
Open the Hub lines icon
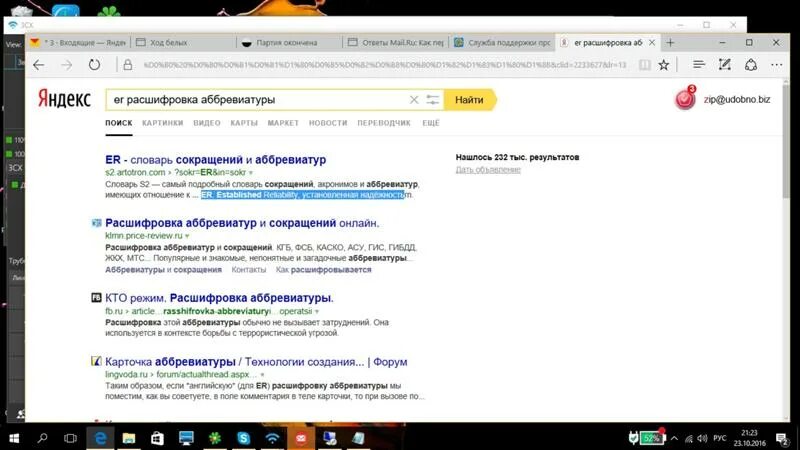point(698,64)
